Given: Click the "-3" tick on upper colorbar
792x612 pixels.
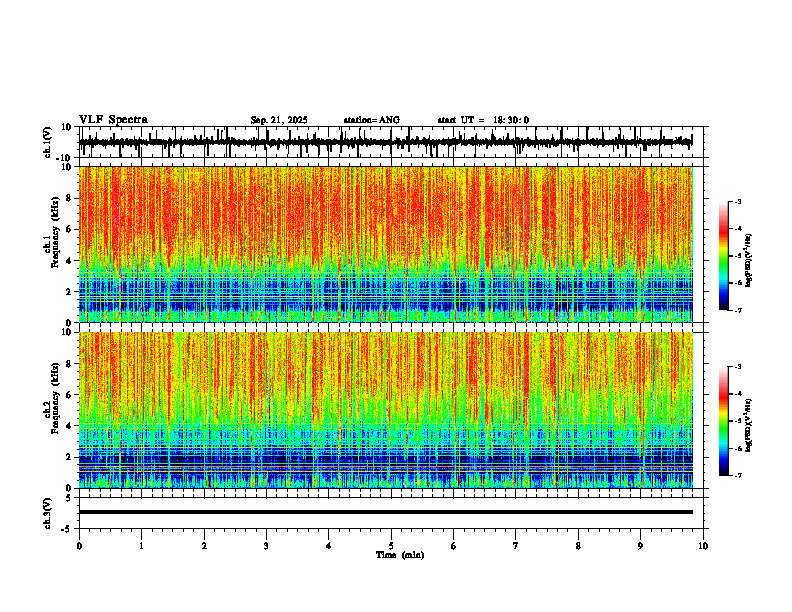Looking at the screenshot, I should click(737, 202).
